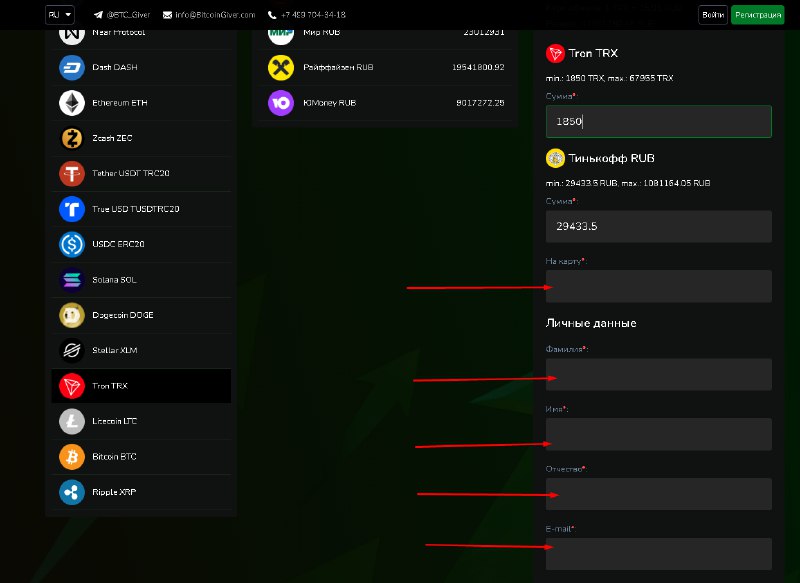The height and width of the screenshot is (583, 800).
Task: Select Litecoin LTC currency row
Action: (x=141, y=421)
